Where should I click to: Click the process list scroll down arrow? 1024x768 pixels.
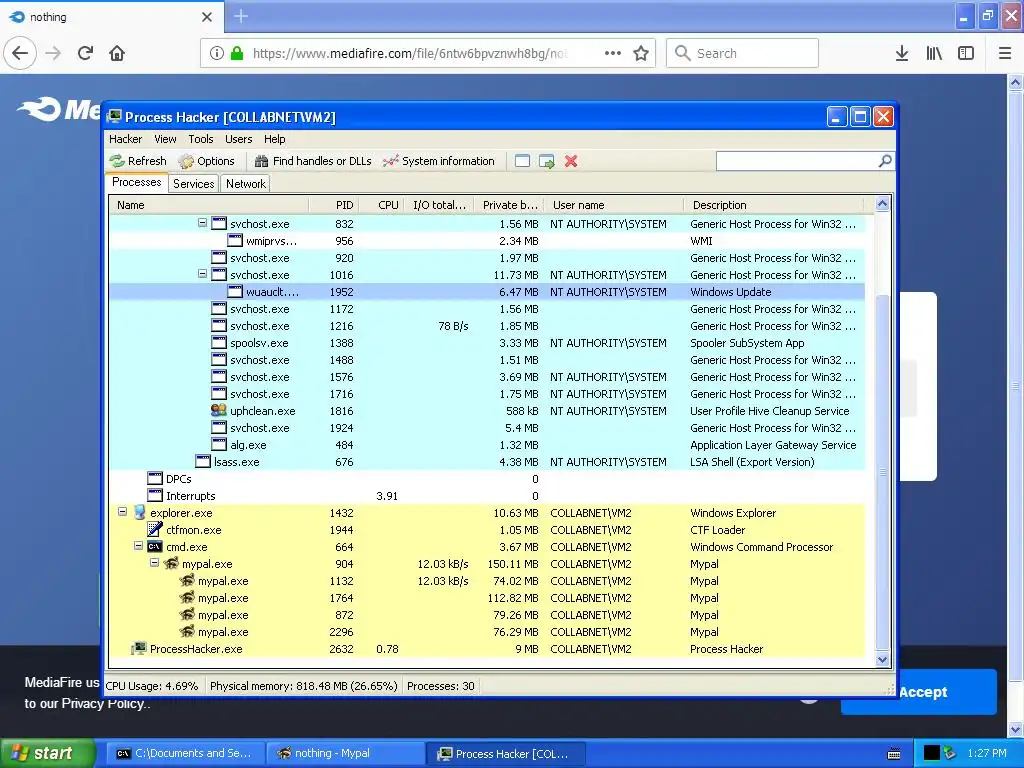(x=882, y=659)
